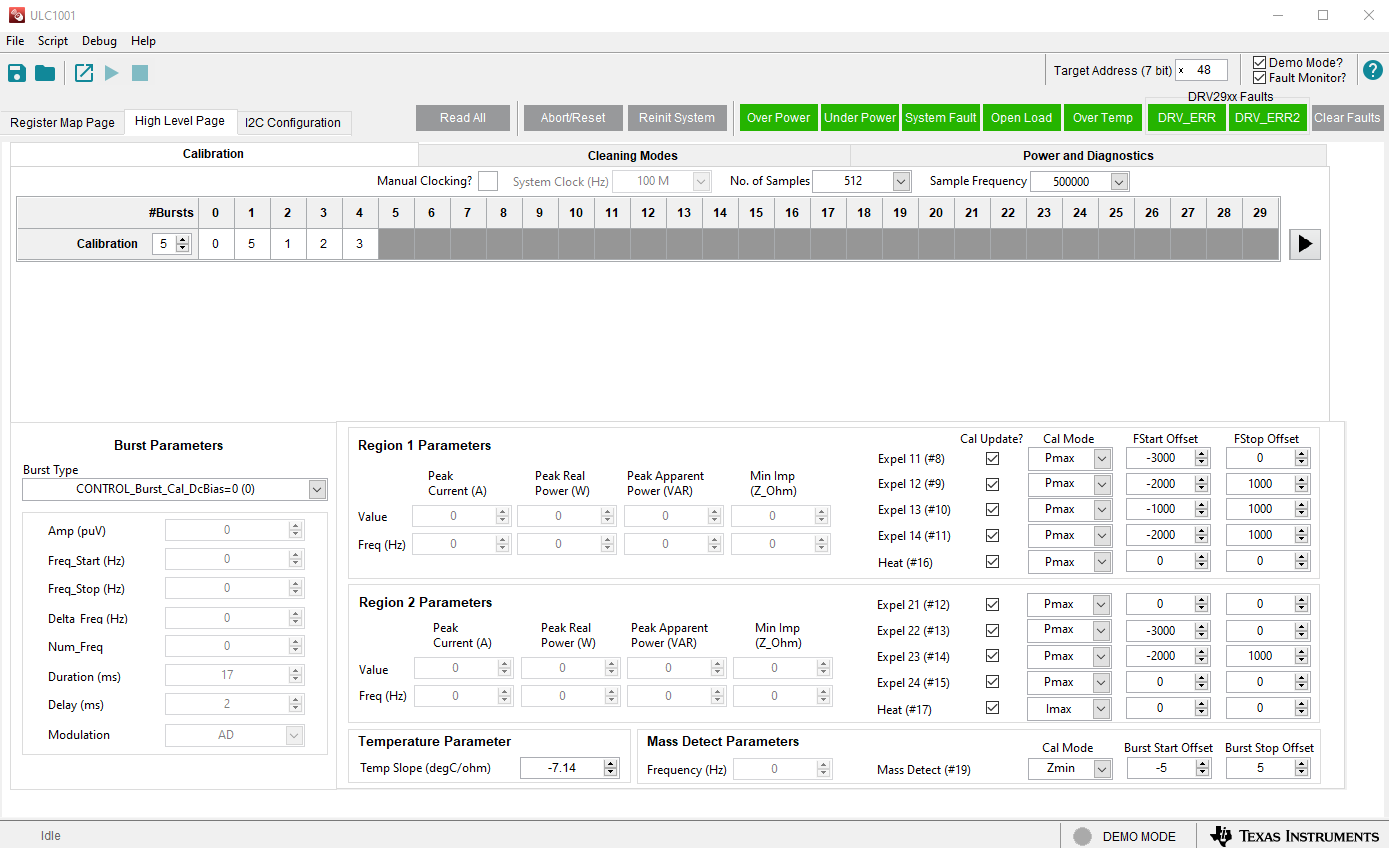Screen dimensions: 1389x848
Task: Open the Debug menu
Action: pyautogui.click(x=99, y=41)
